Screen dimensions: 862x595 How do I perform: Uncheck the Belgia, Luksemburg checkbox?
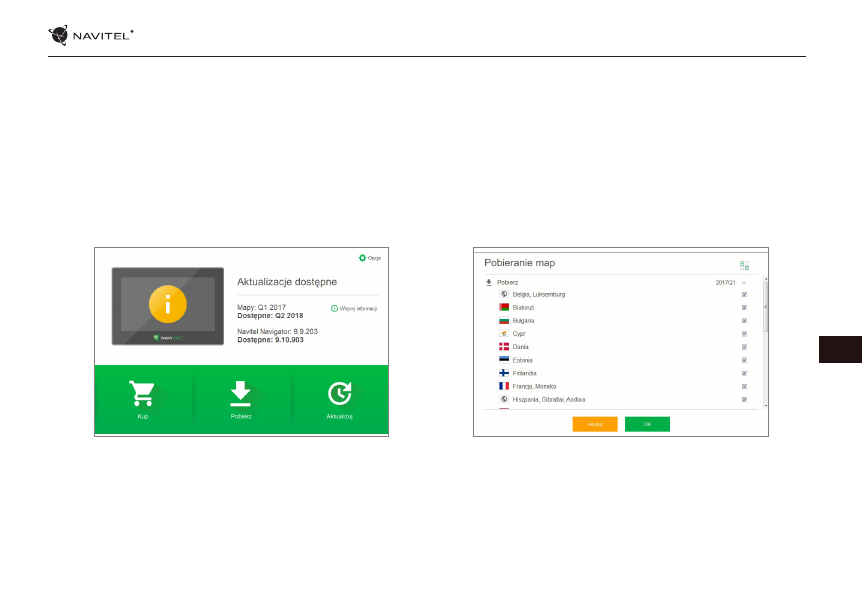click(744, 294)
